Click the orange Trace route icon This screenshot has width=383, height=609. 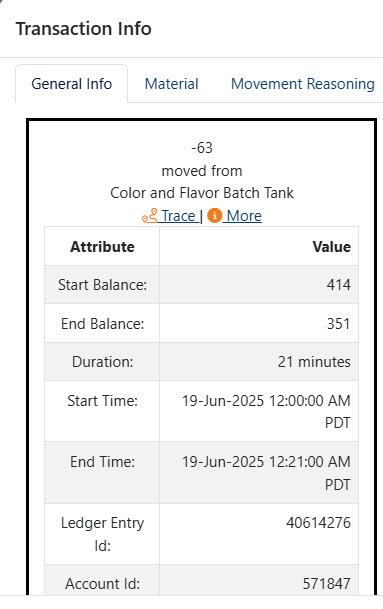[150, 216]
